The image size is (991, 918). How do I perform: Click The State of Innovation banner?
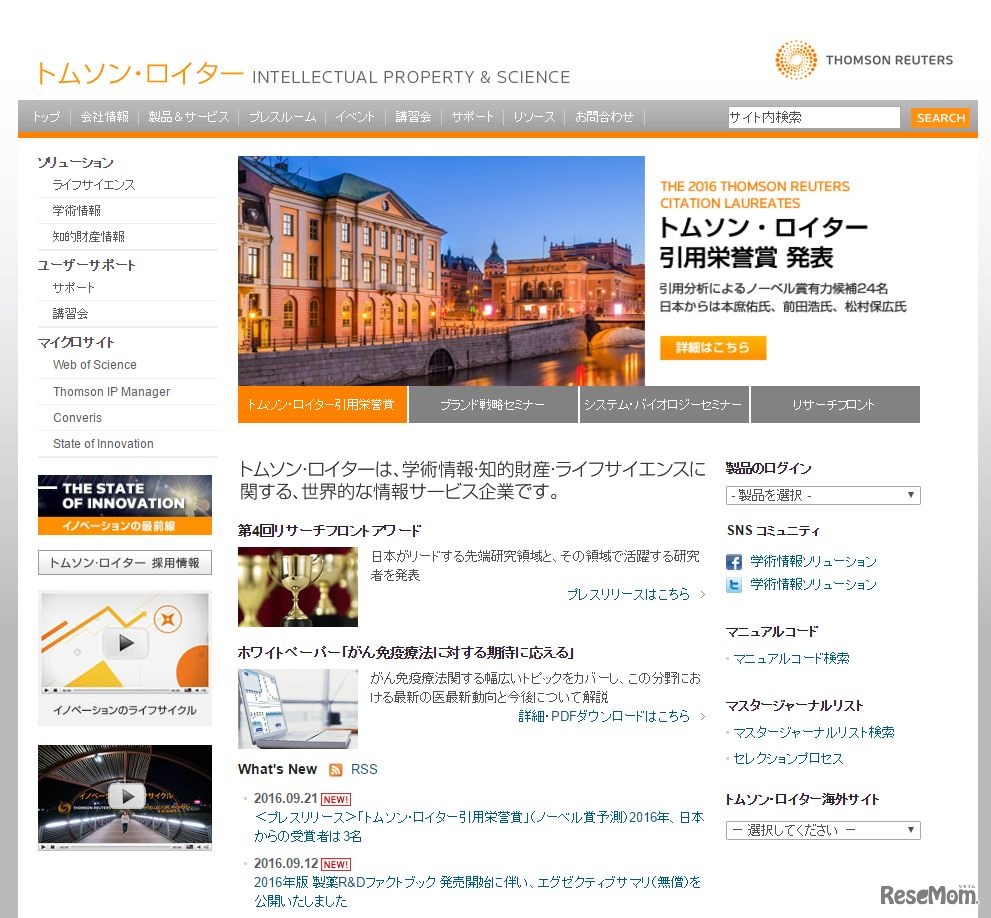[125, 505]
